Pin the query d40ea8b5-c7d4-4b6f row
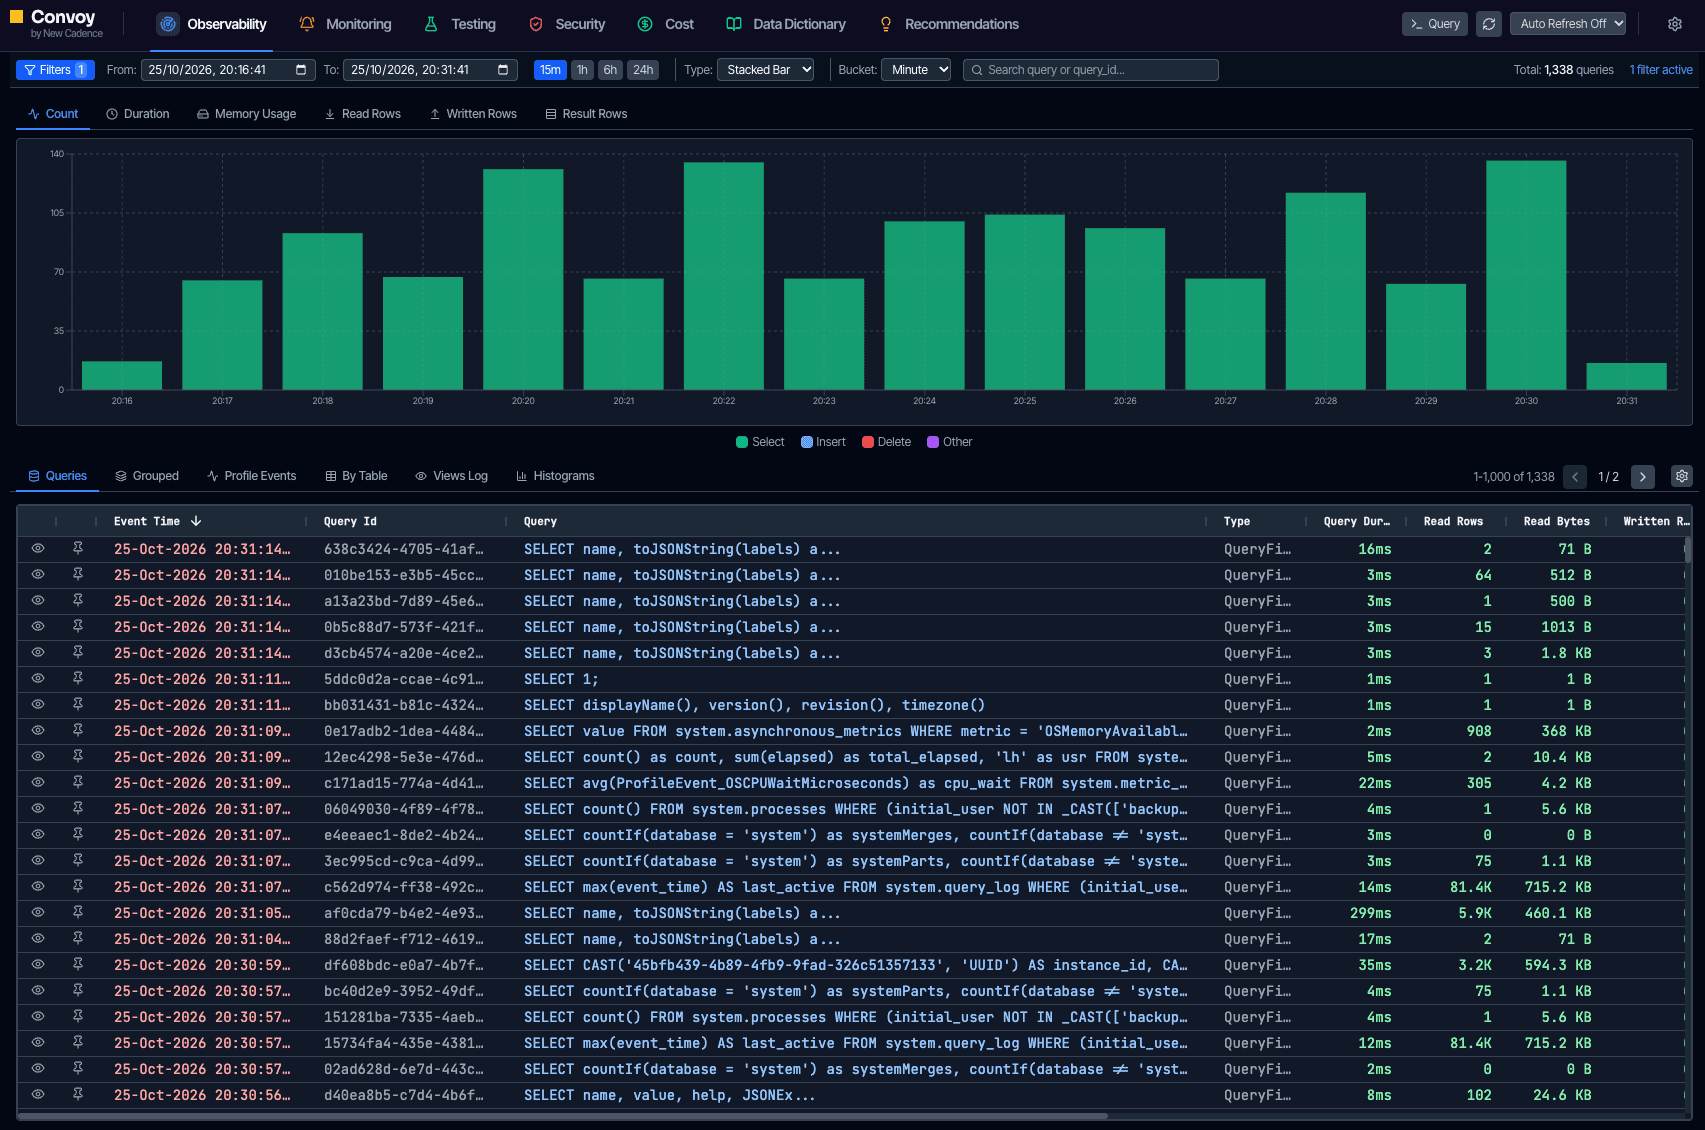Viewport: 1705px width, 1130px height. click(78, 1094)
